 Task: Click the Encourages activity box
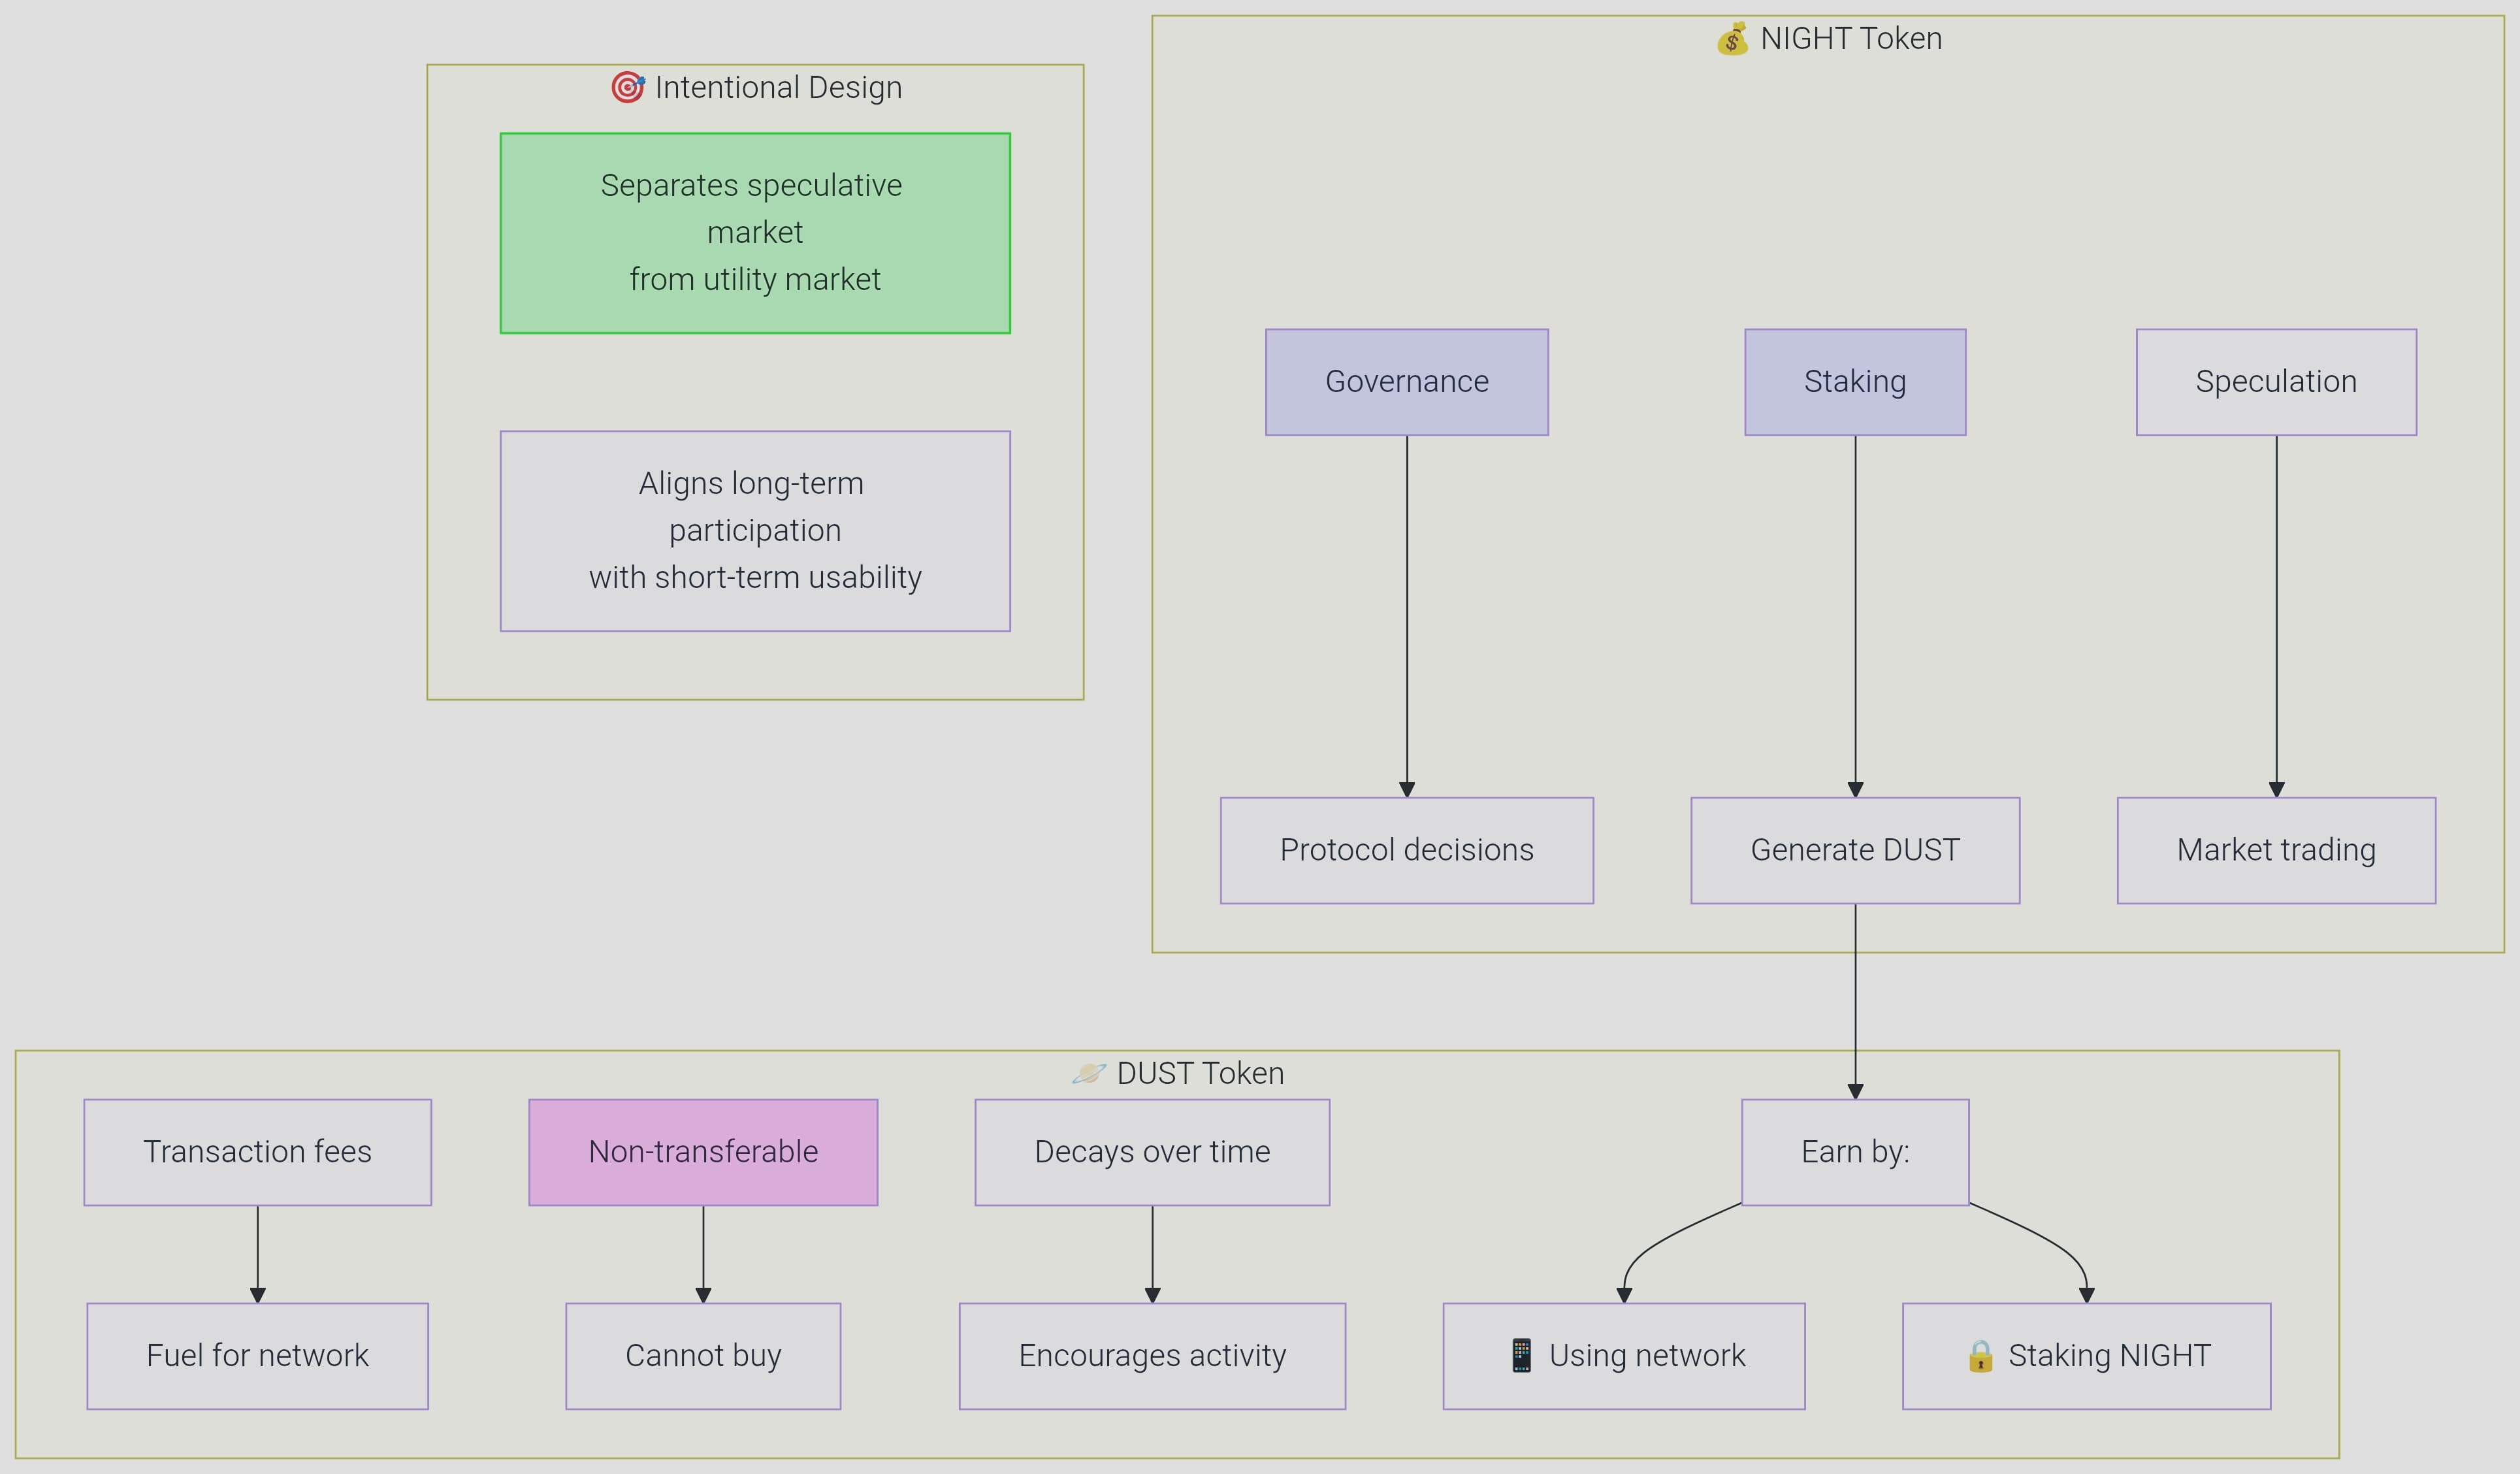click(x=1152, y=1356)
